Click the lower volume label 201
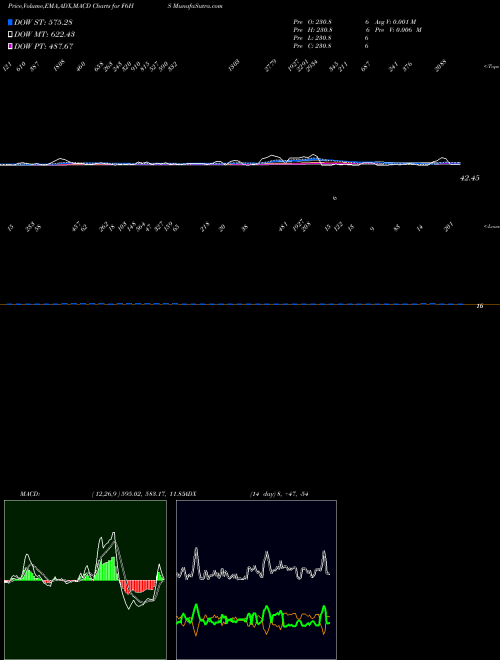This screenshot has height=660, width=500. pos(449,228)
